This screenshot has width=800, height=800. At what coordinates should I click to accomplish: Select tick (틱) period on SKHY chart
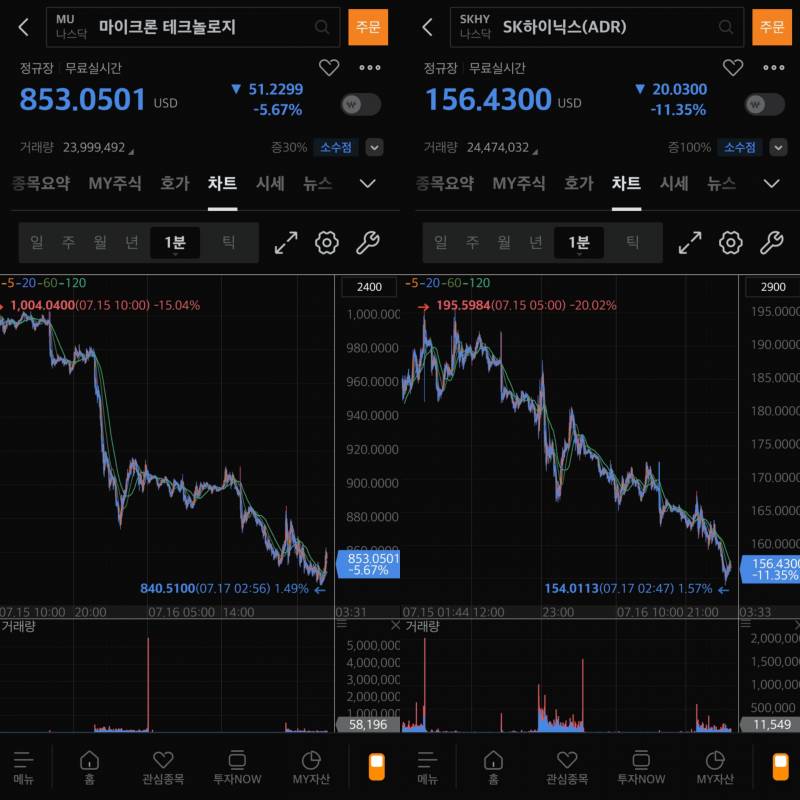(633, 242)
